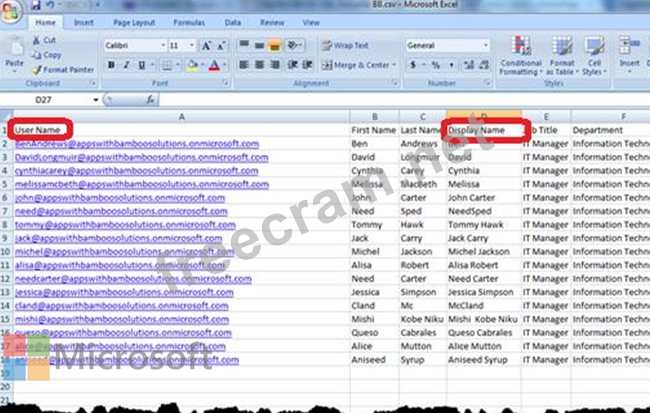
Task: Click the Office Button orb
Action: pyautogui.click(x=10, y=10)
